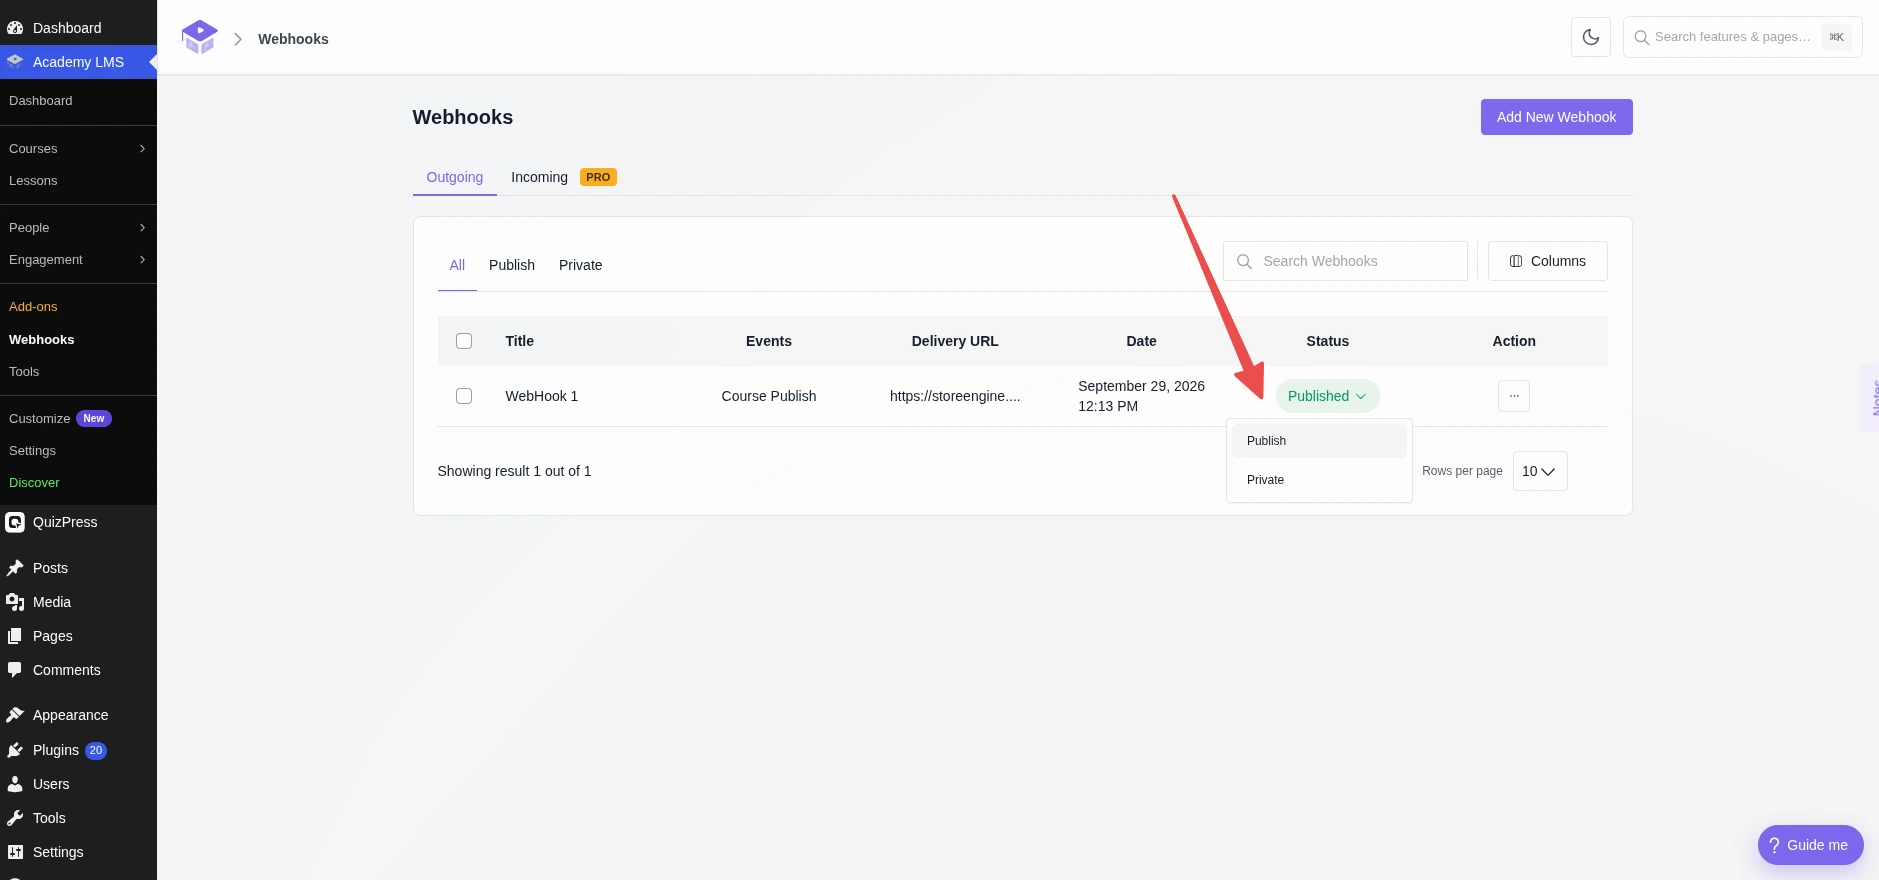Open the rows per page dropdown
The image size is (1879, 880).
tap(1539, 471)
